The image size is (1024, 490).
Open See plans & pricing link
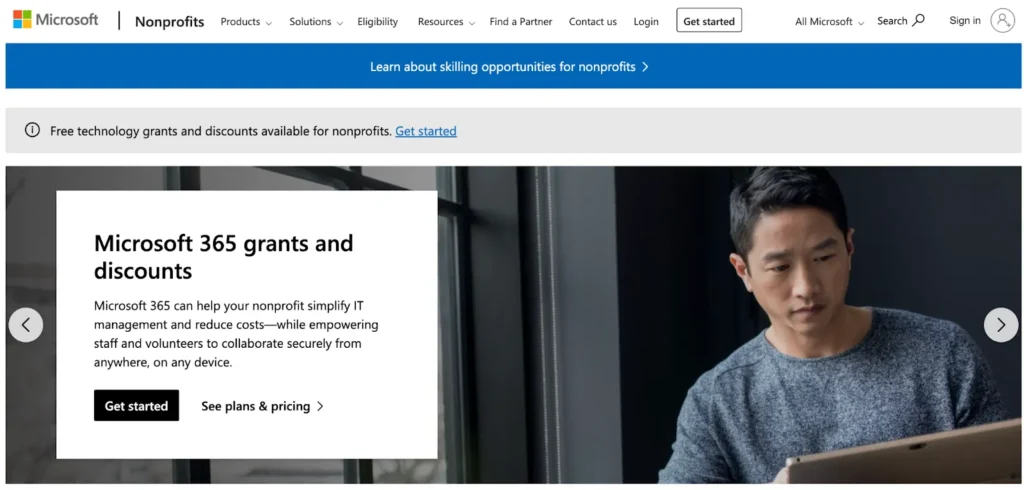pyautogui.click(x=263, y=406)
